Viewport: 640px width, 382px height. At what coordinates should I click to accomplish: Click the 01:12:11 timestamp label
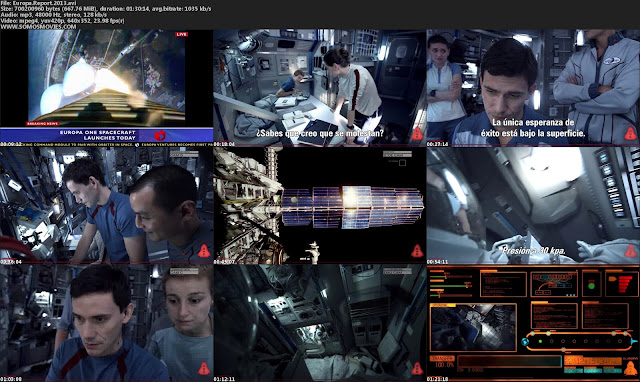click(224, 379)
